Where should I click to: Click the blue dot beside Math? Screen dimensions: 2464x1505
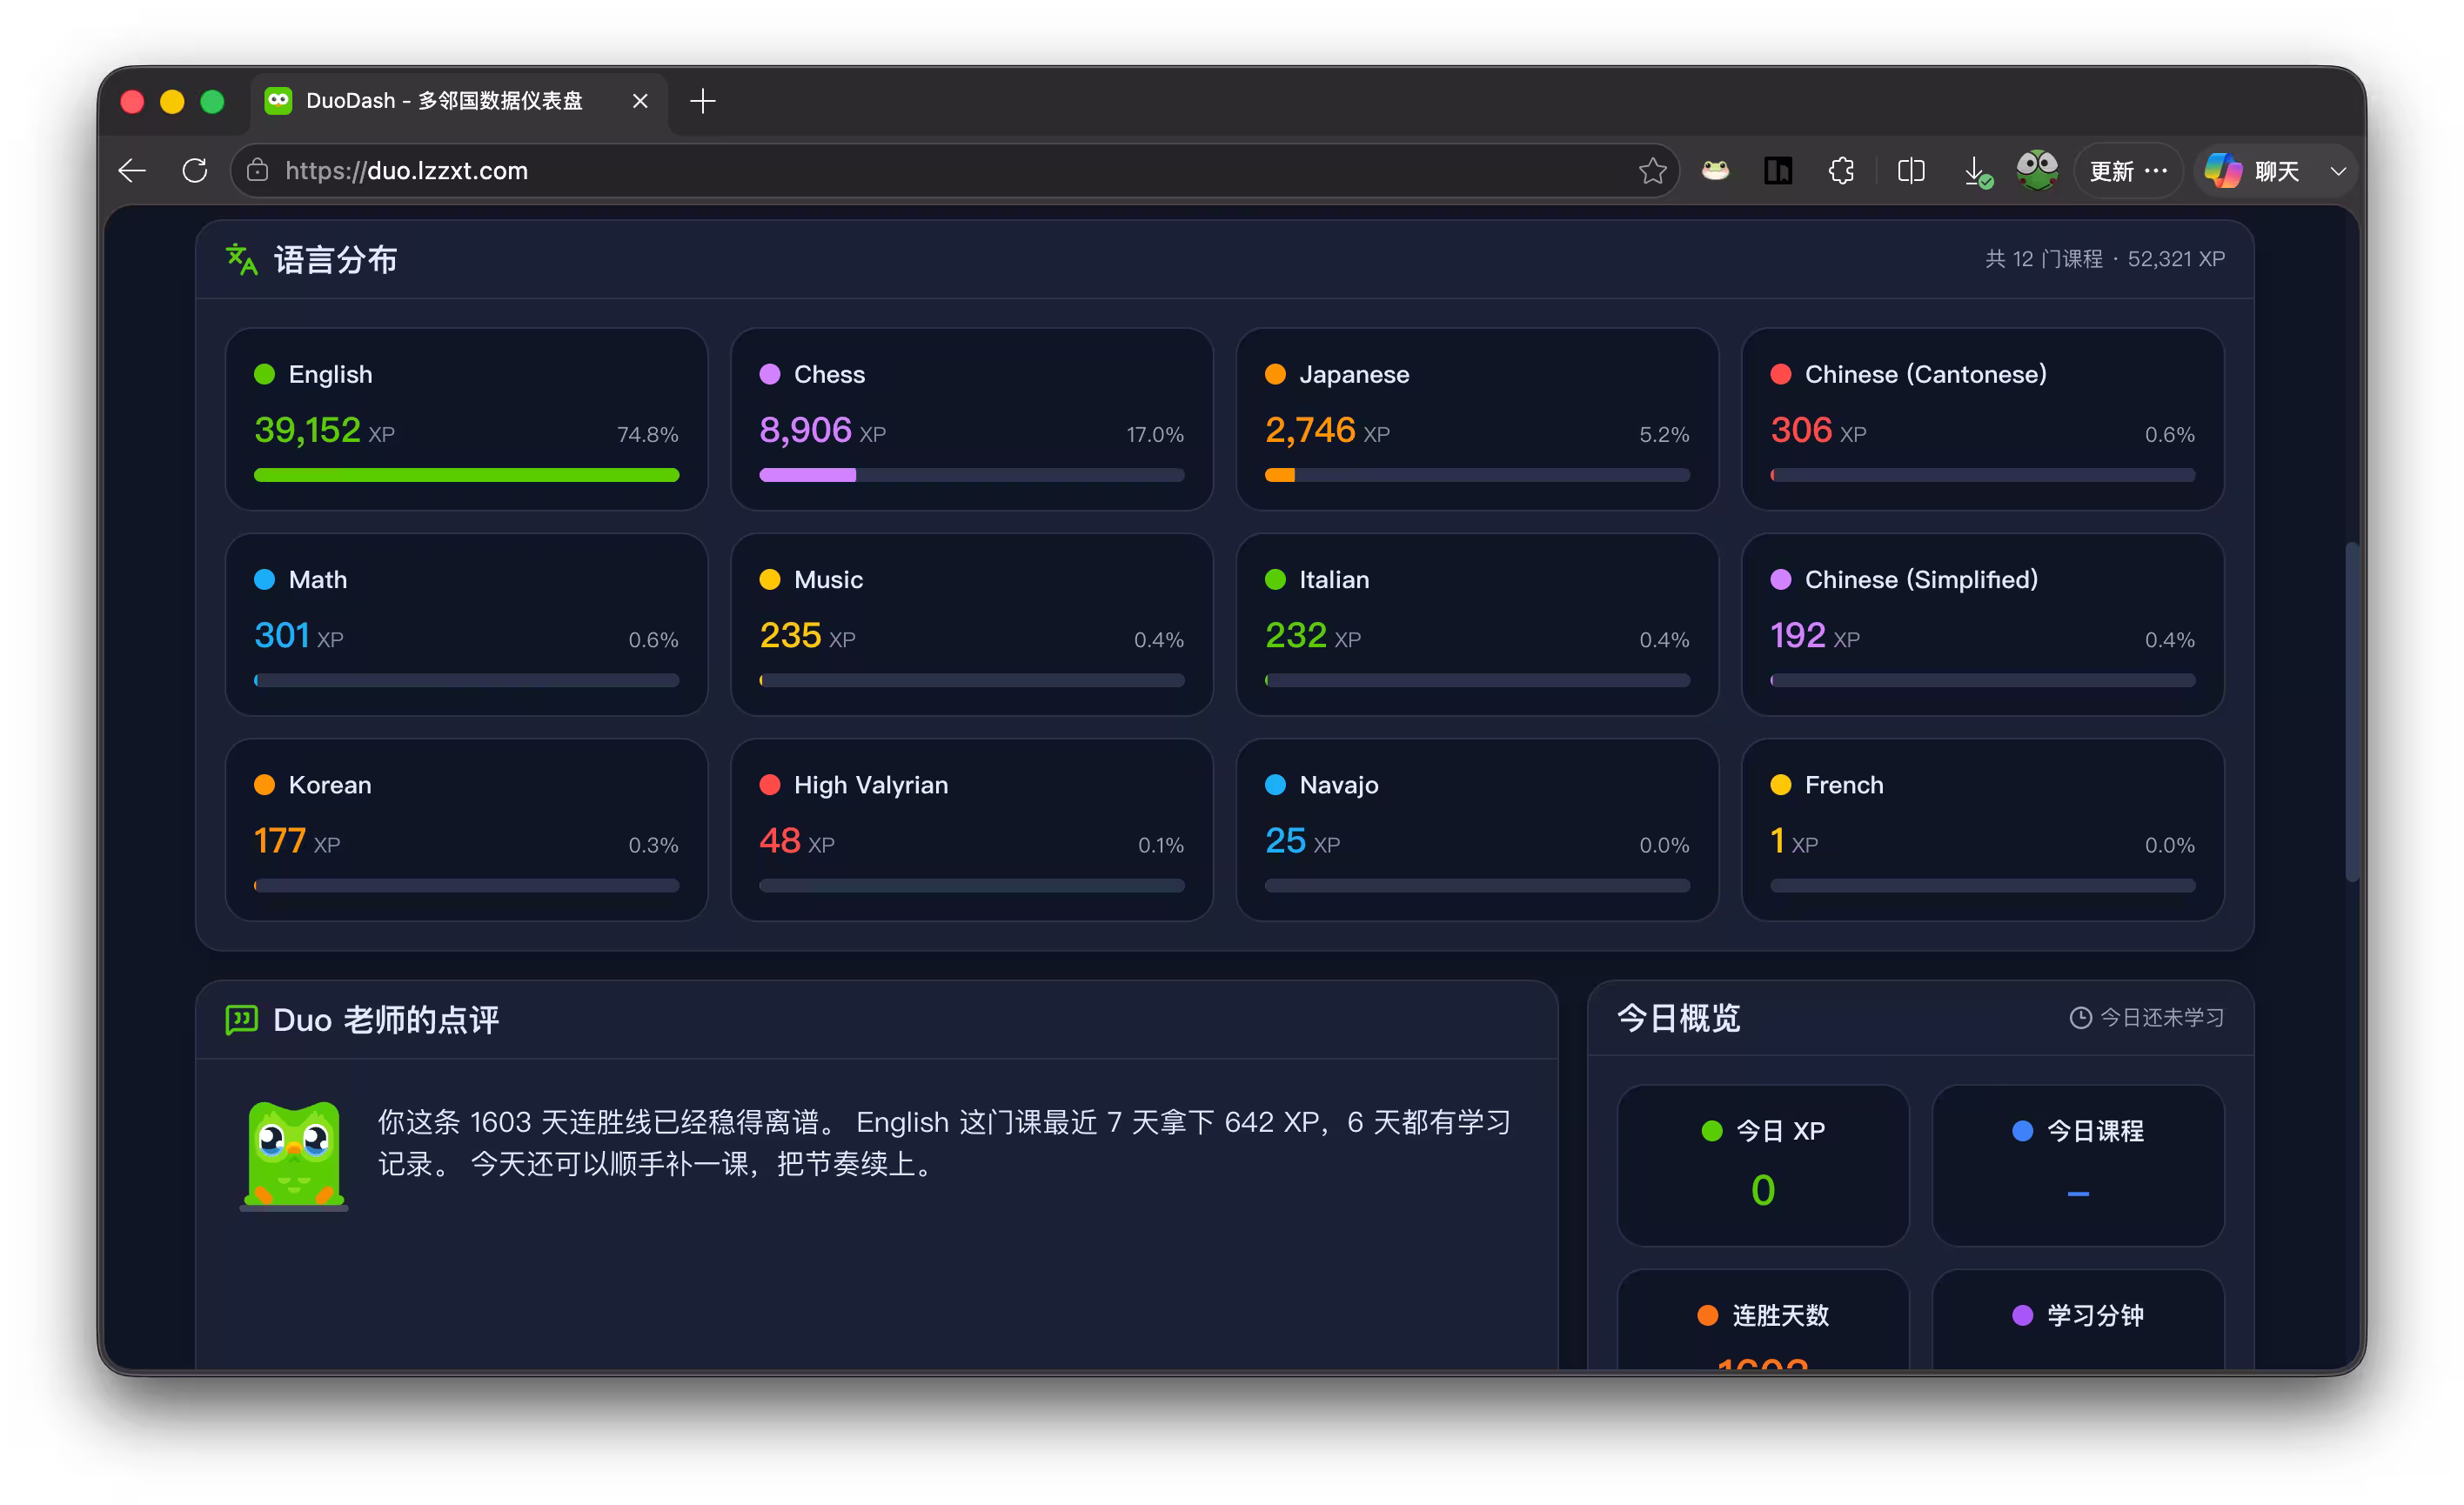[264, 579]
